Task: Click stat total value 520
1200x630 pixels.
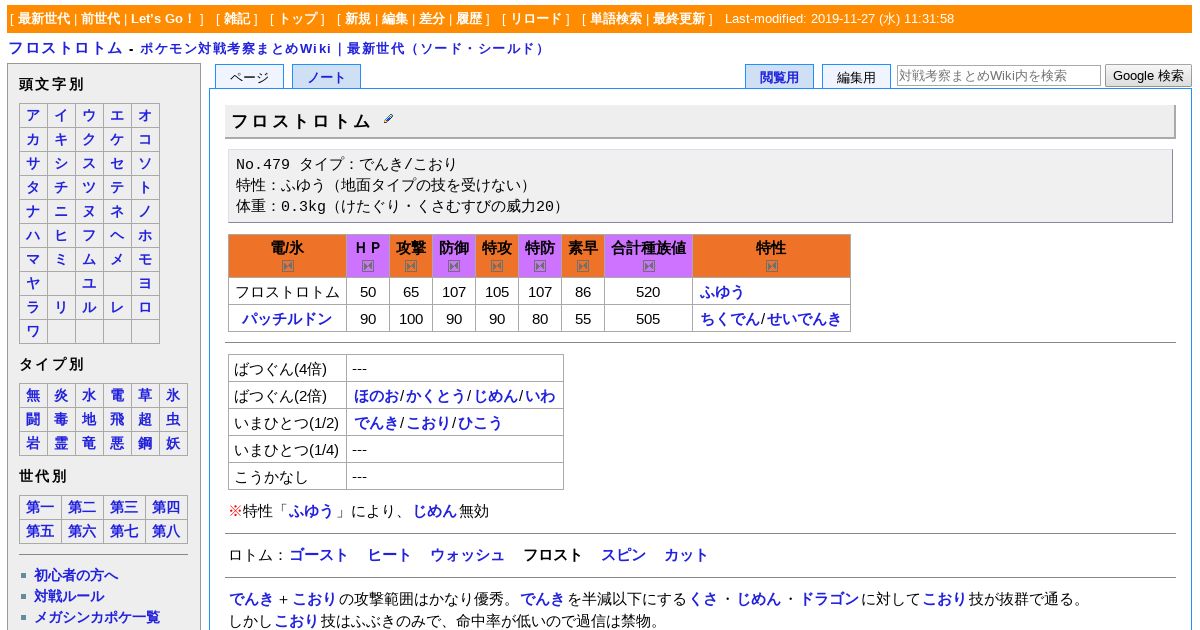Action: 648,292
